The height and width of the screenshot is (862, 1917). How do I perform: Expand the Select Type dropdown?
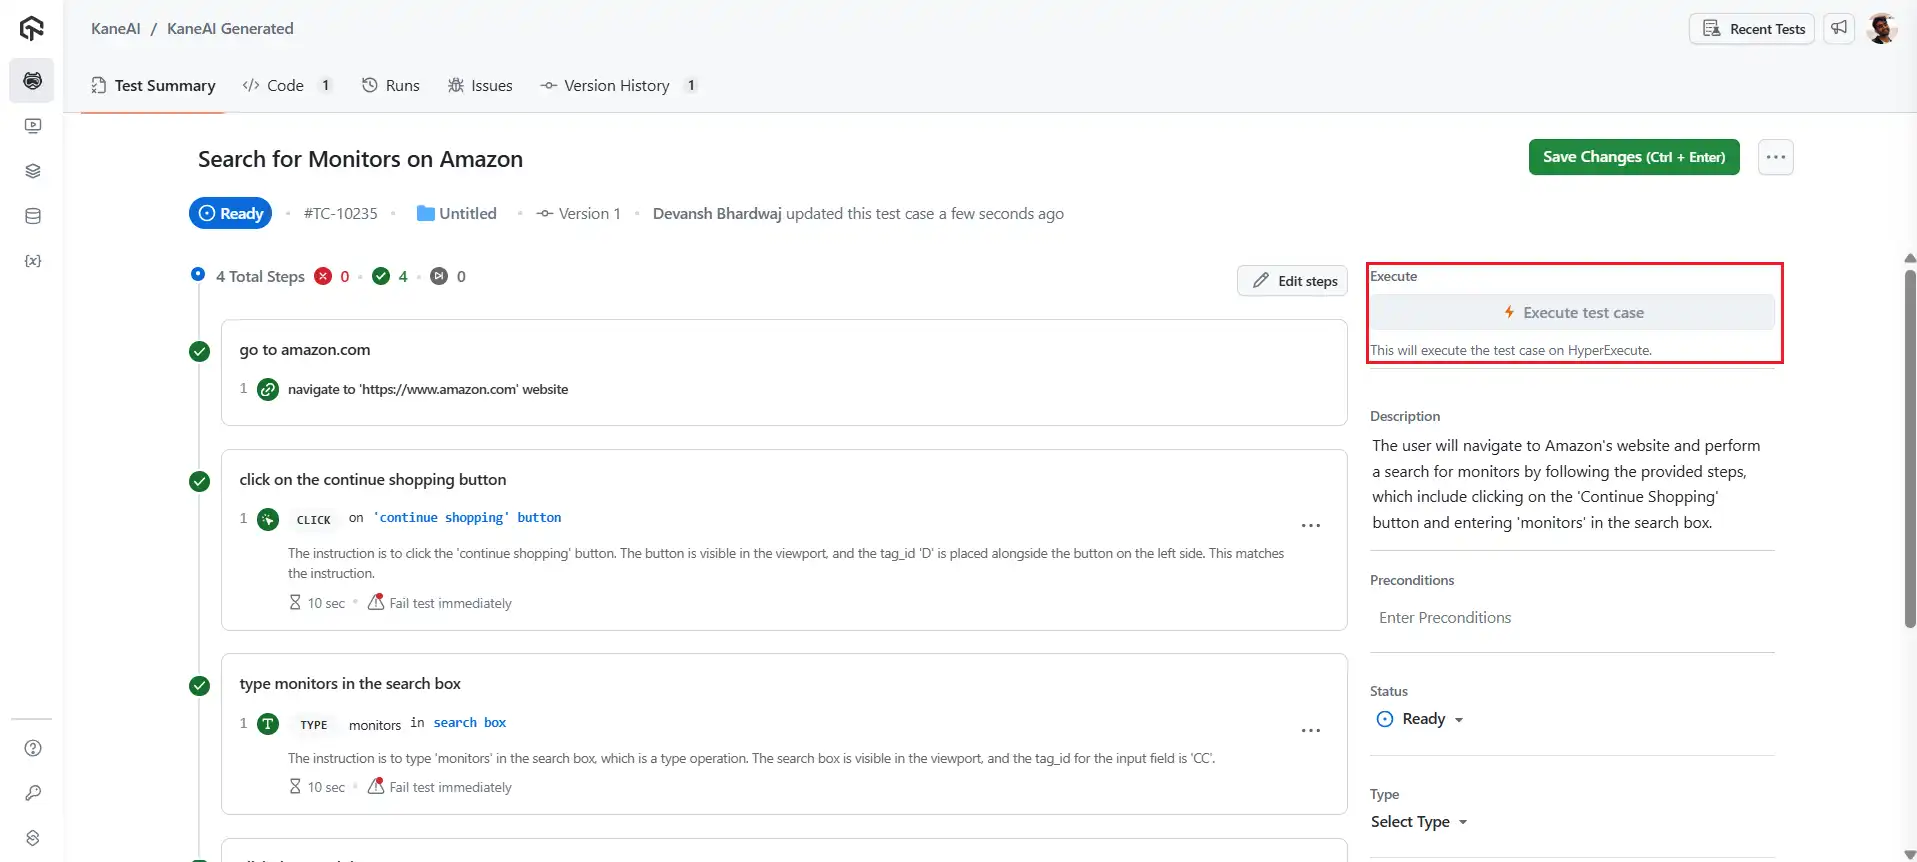(x=1419, y=822)
